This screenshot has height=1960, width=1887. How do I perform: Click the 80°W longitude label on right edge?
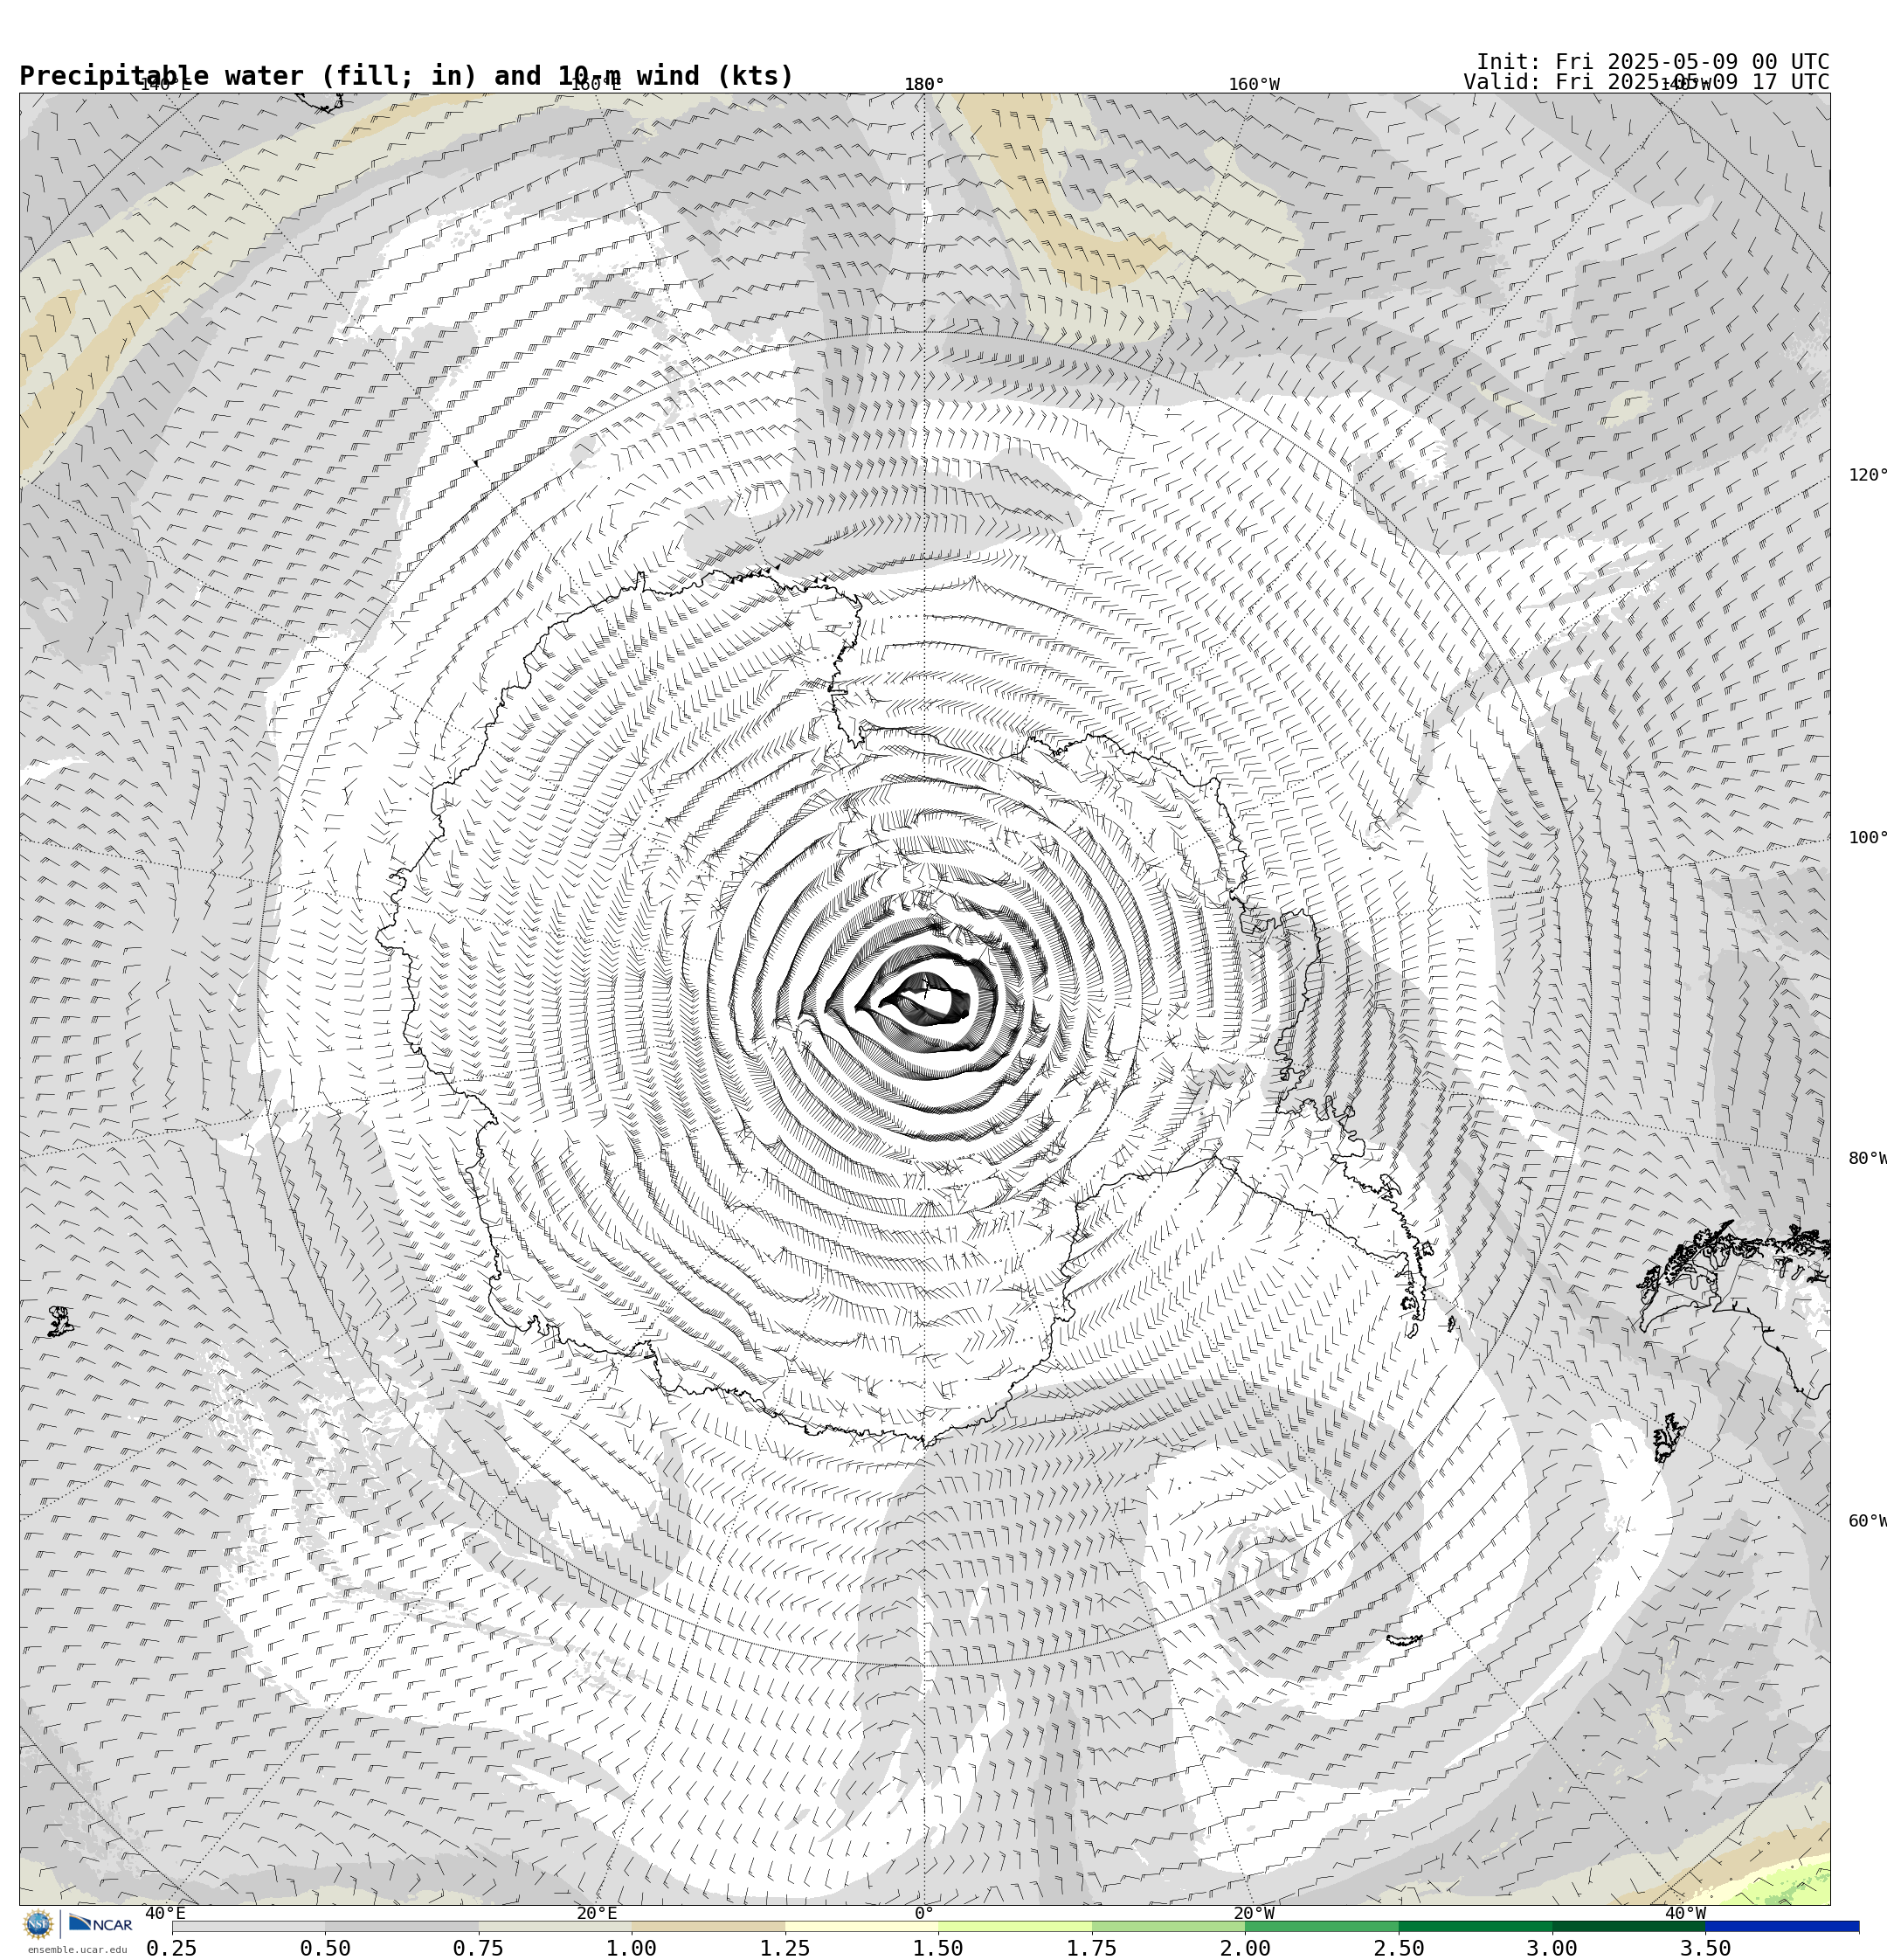coord(1867,1159)
